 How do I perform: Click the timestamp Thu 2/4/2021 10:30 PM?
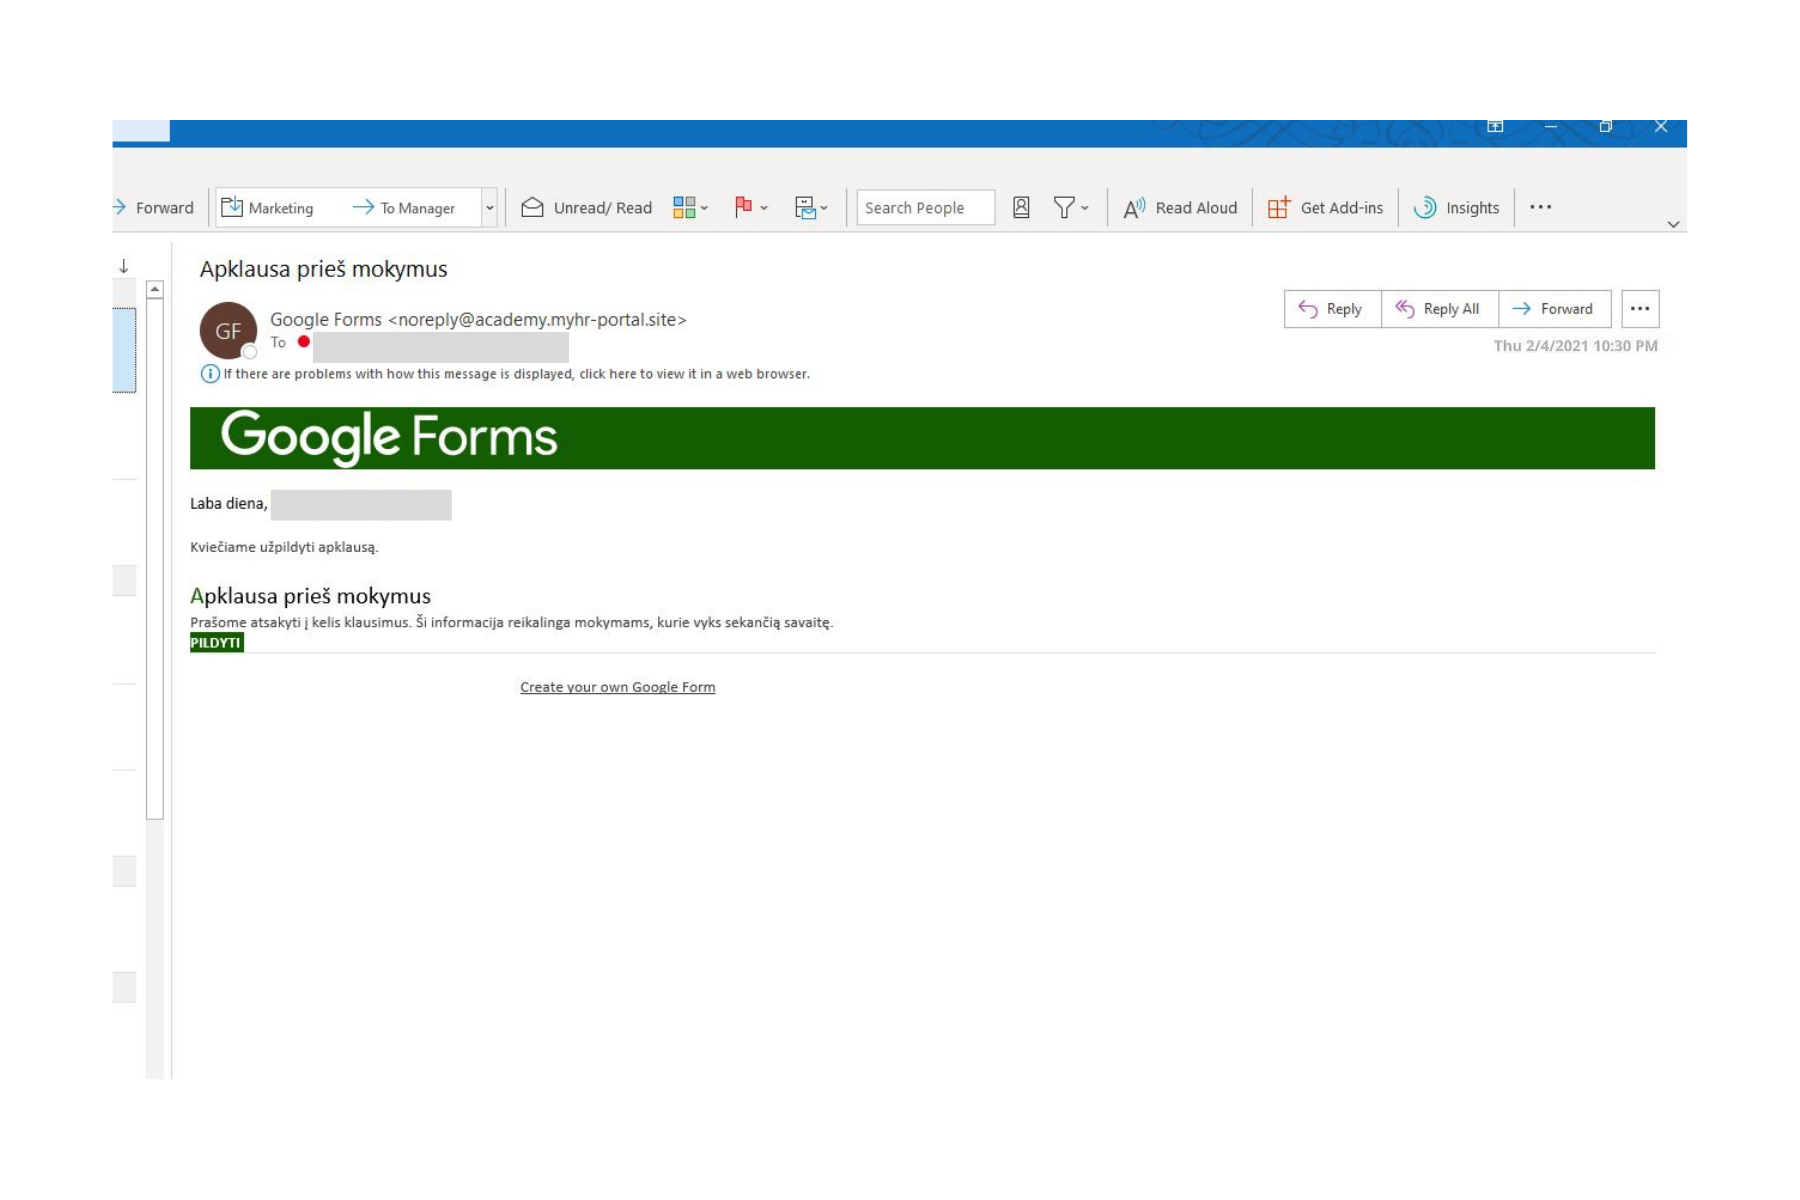click(x=1575, y=346)
